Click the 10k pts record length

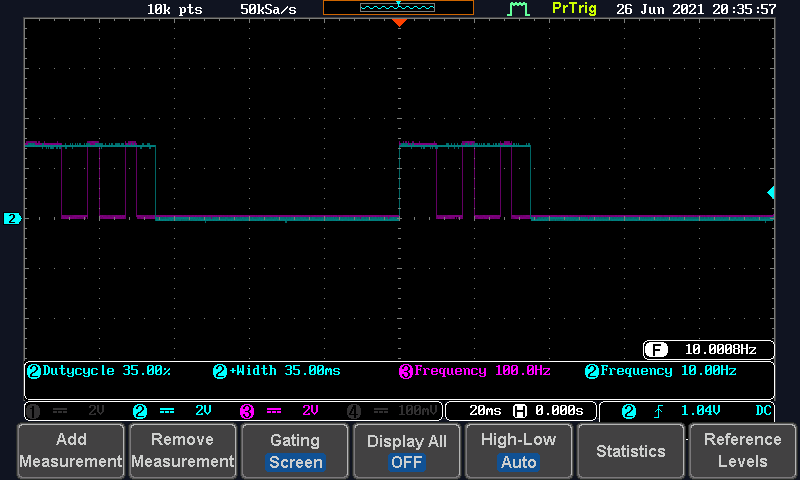174,9
